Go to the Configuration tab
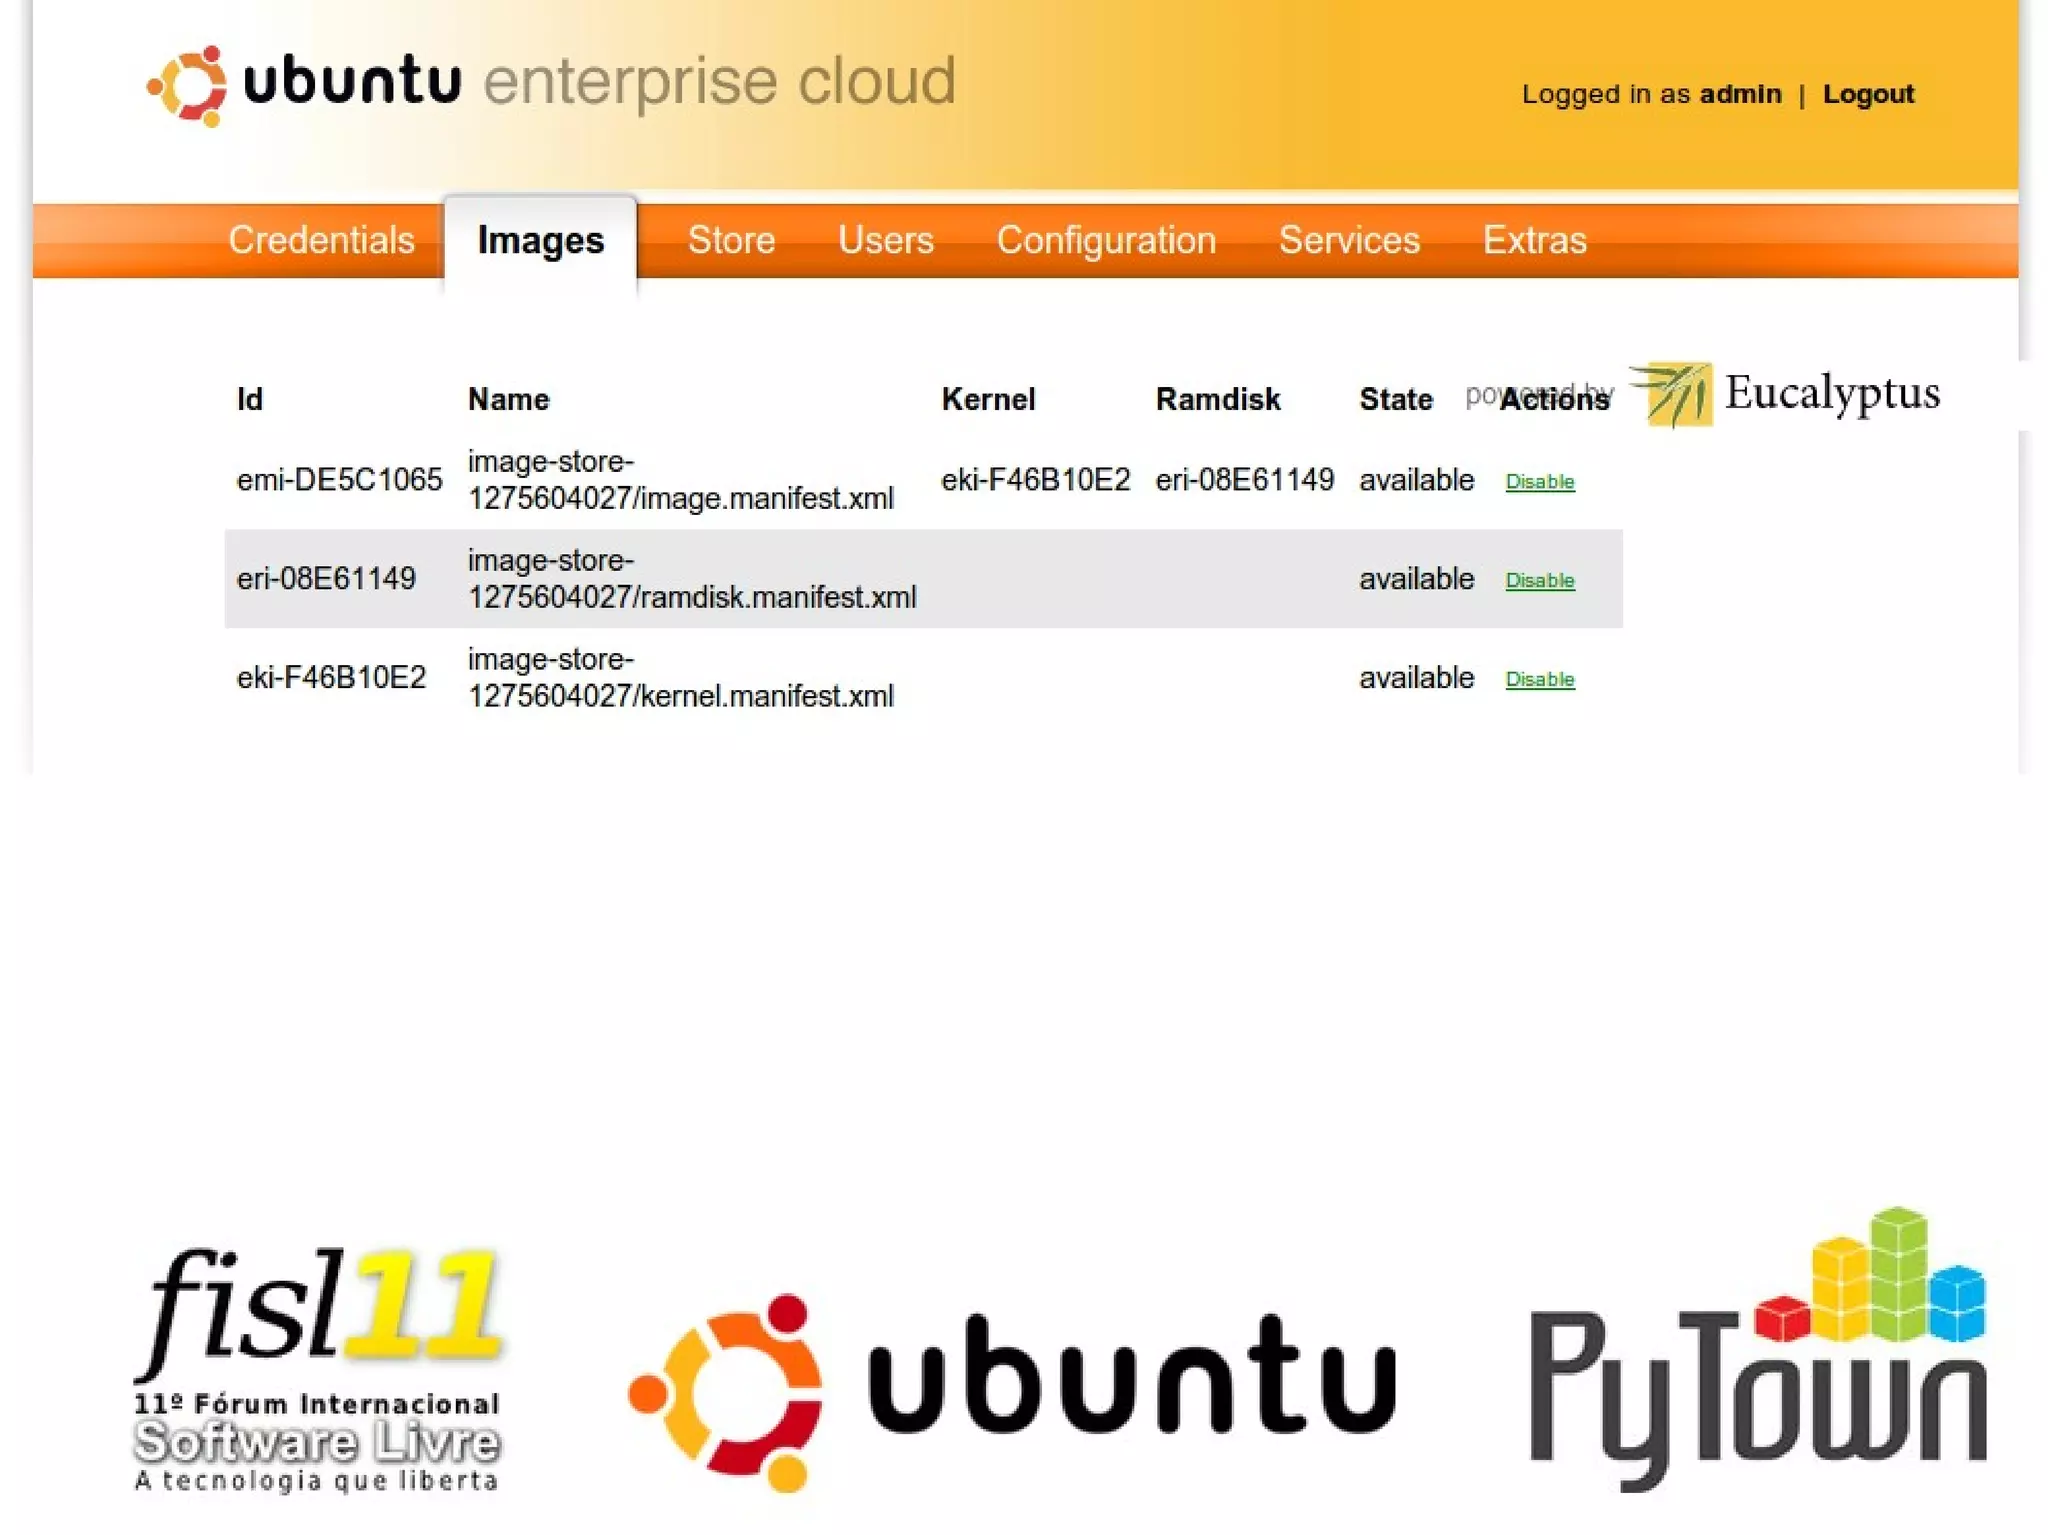2048x1535 pixels. click(1105, 240)
